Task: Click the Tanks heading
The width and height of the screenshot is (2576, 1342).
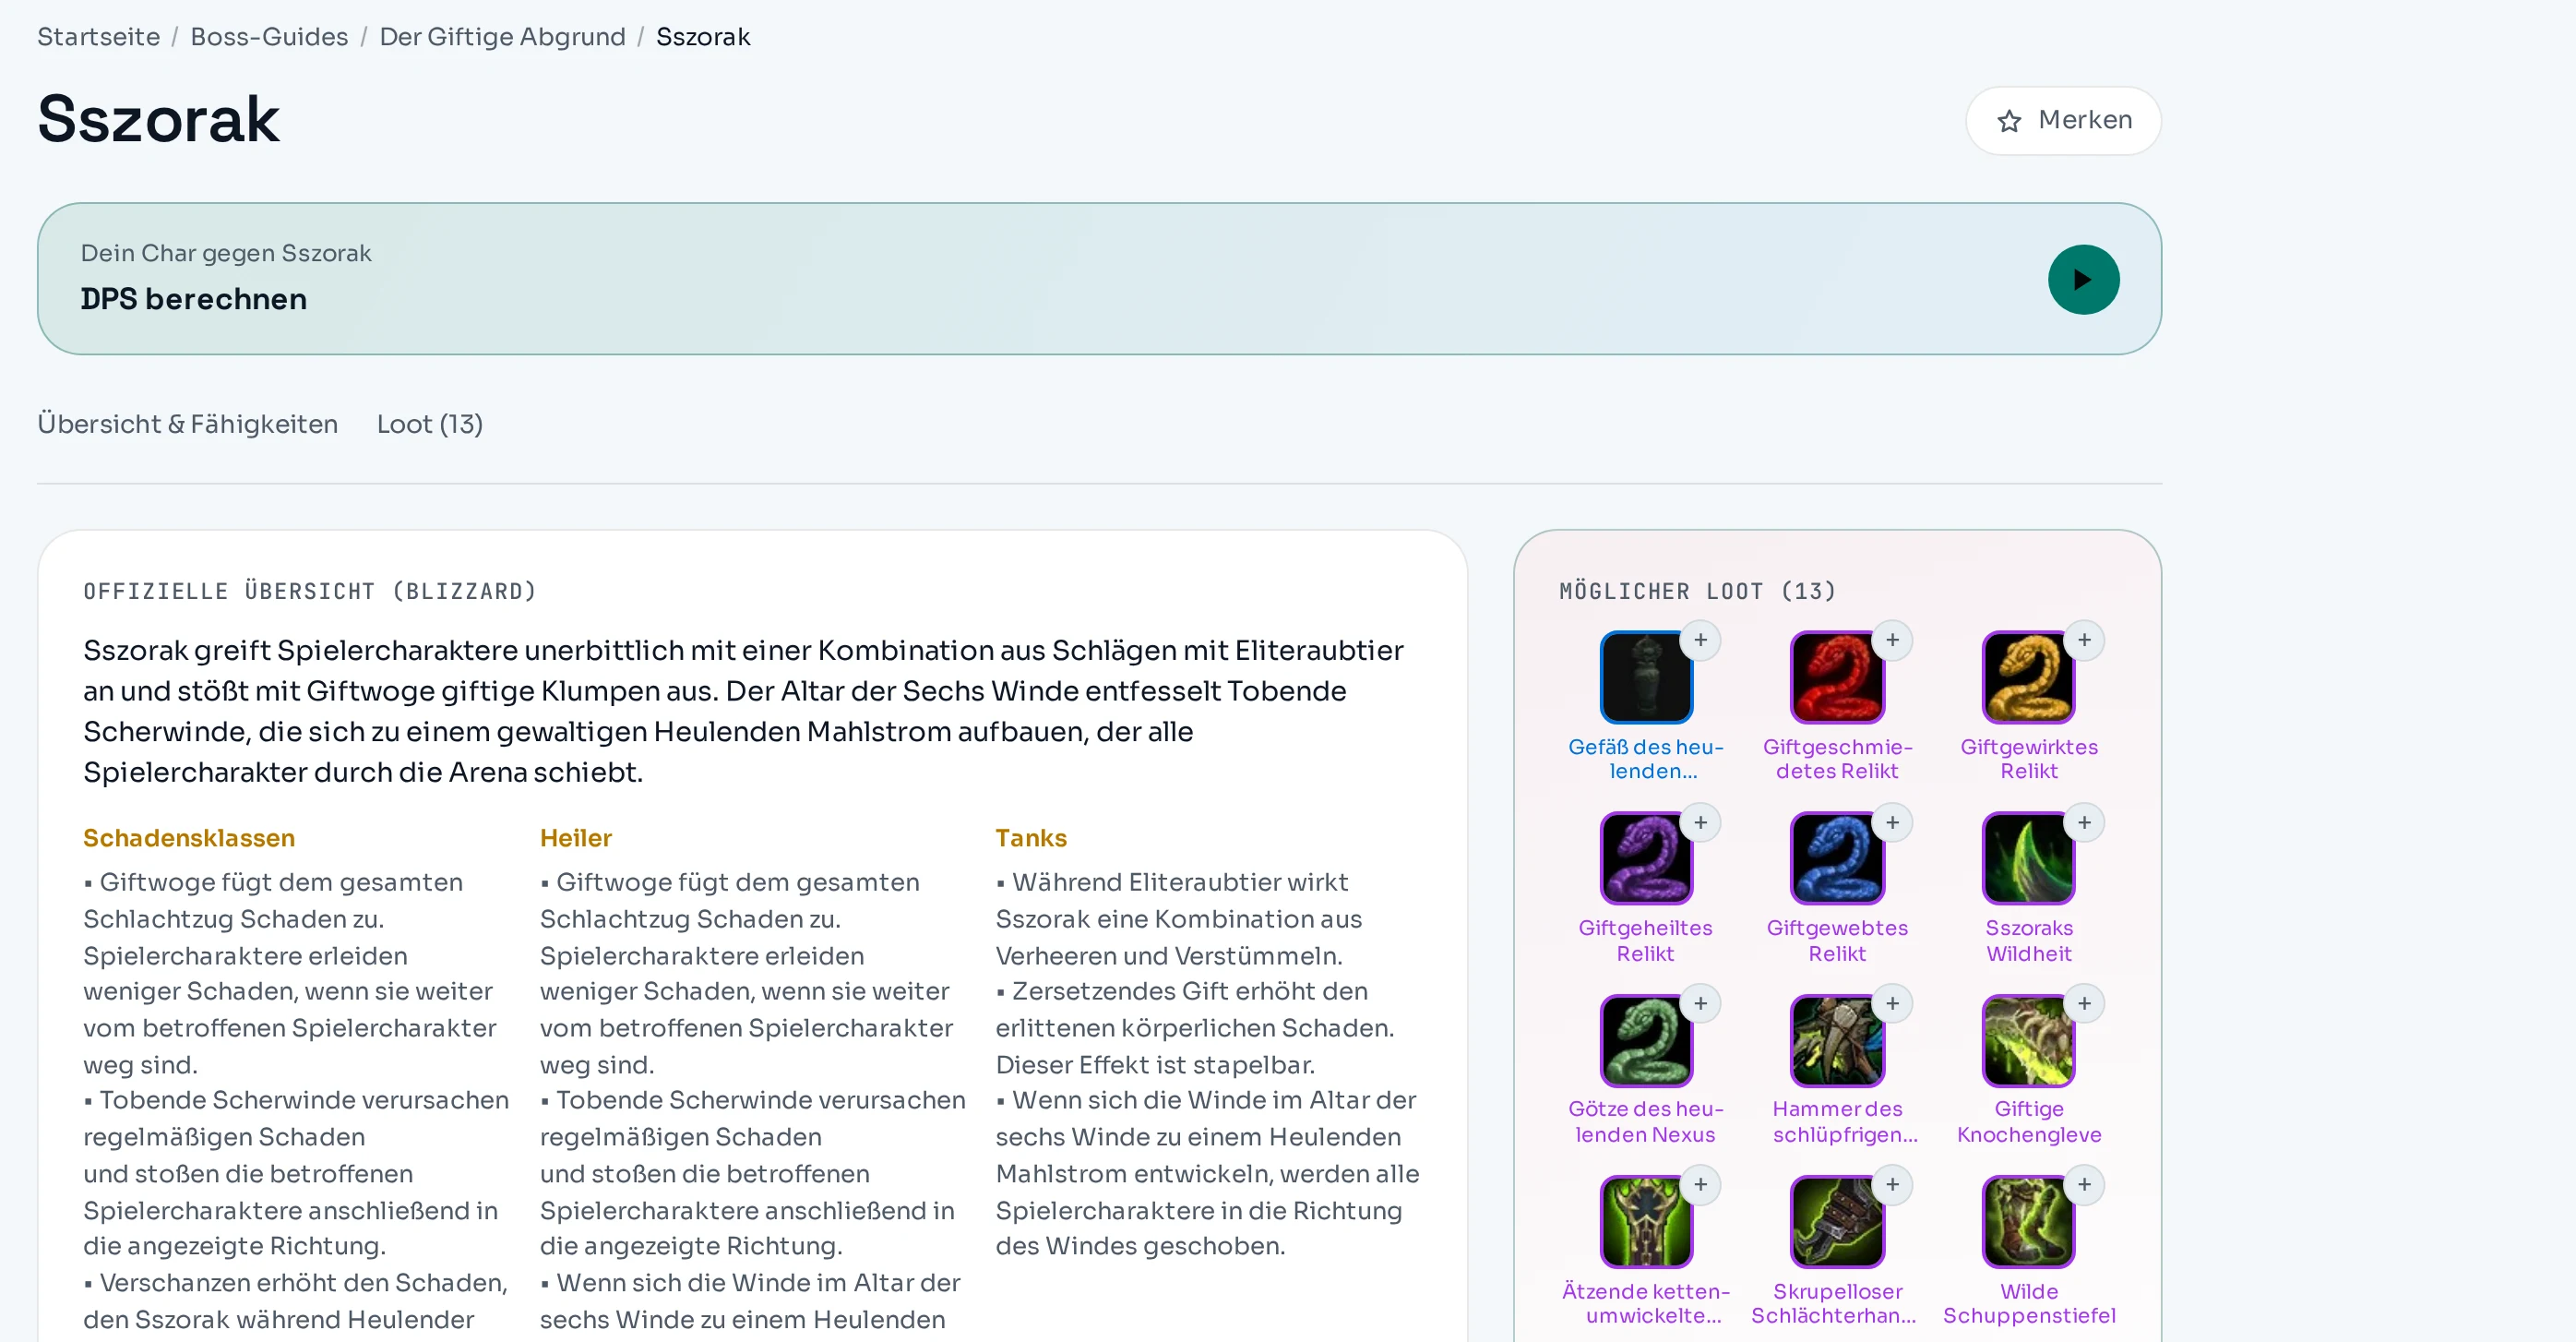Action: [1030, 838]
